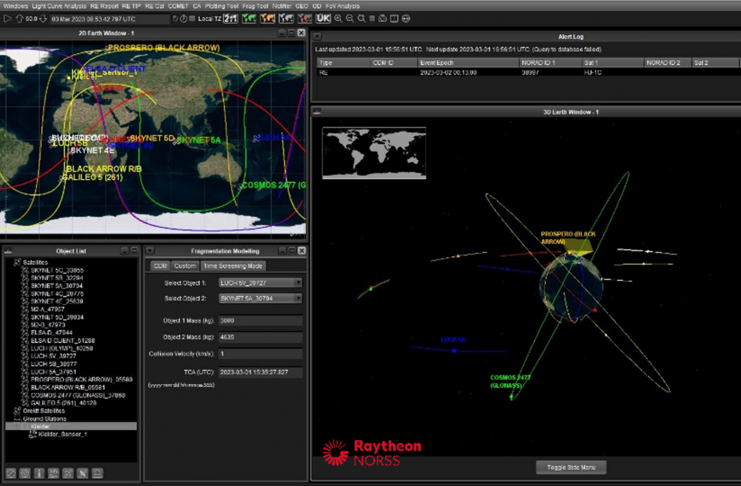The height and width of the screenshot is (486, 741).
Task: Open the Light Curve Analysis menu
Action: (60, 5)
